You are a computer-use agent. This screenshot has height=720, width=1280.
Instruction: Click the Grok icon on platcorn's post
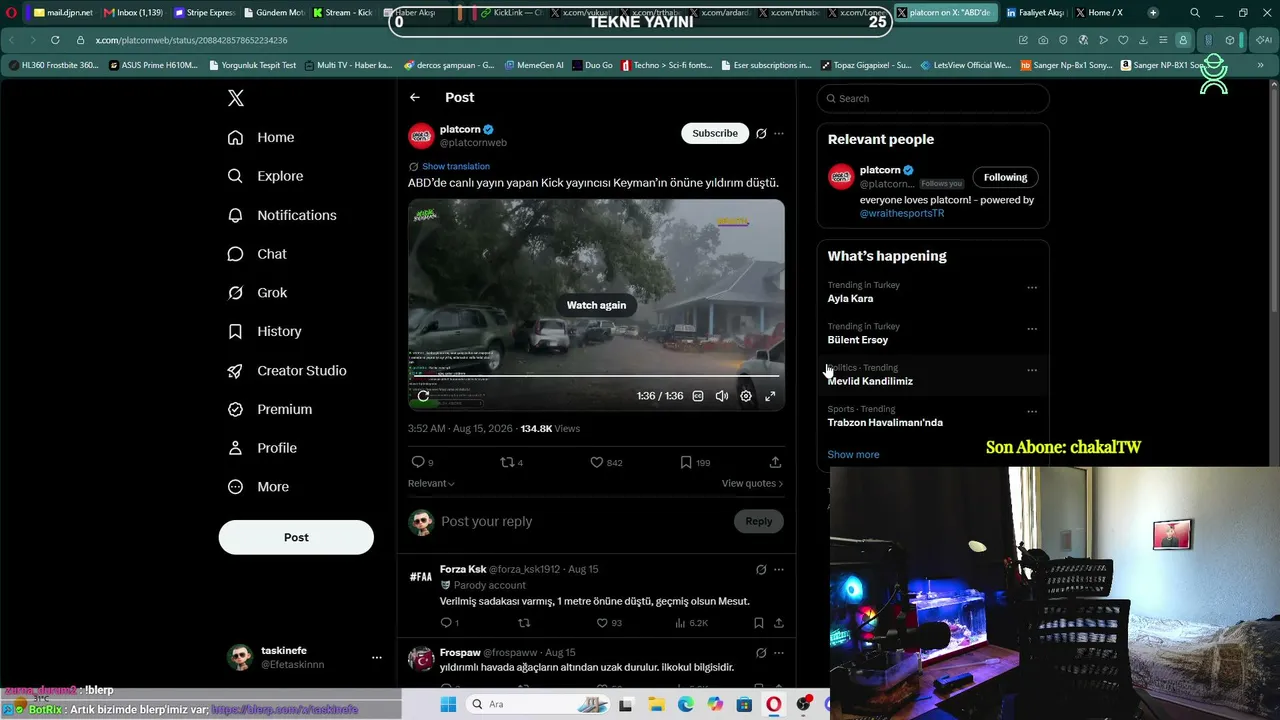click(x=761, y=133)
